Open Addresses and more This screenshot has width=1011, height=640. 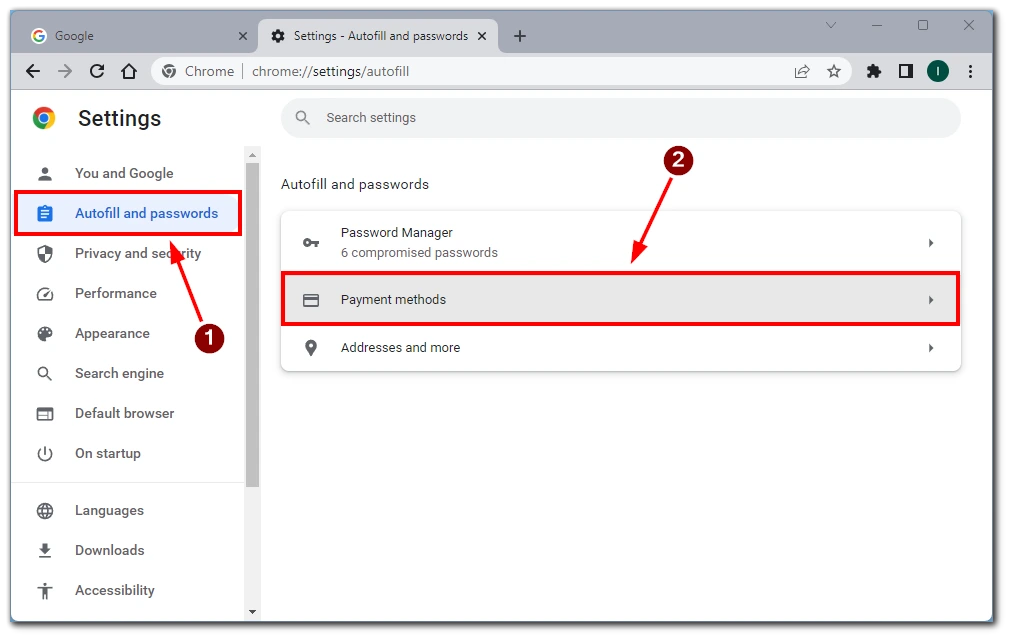point(621,348)
